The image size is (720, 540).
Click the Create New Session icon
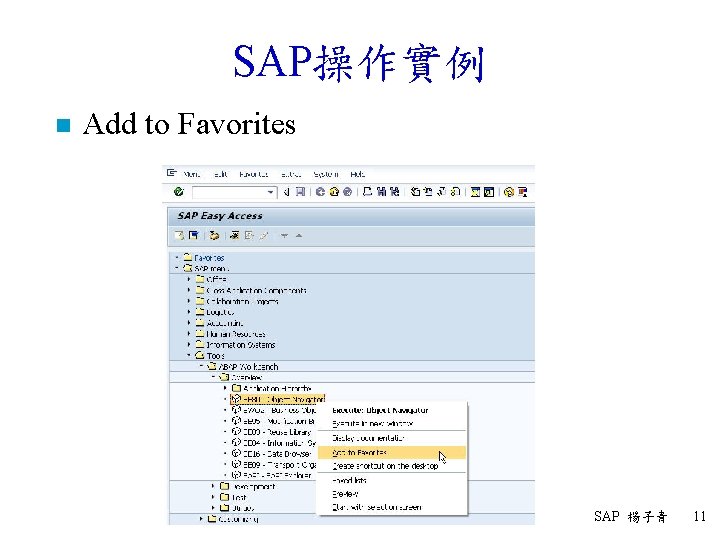[x=476, y=192]
